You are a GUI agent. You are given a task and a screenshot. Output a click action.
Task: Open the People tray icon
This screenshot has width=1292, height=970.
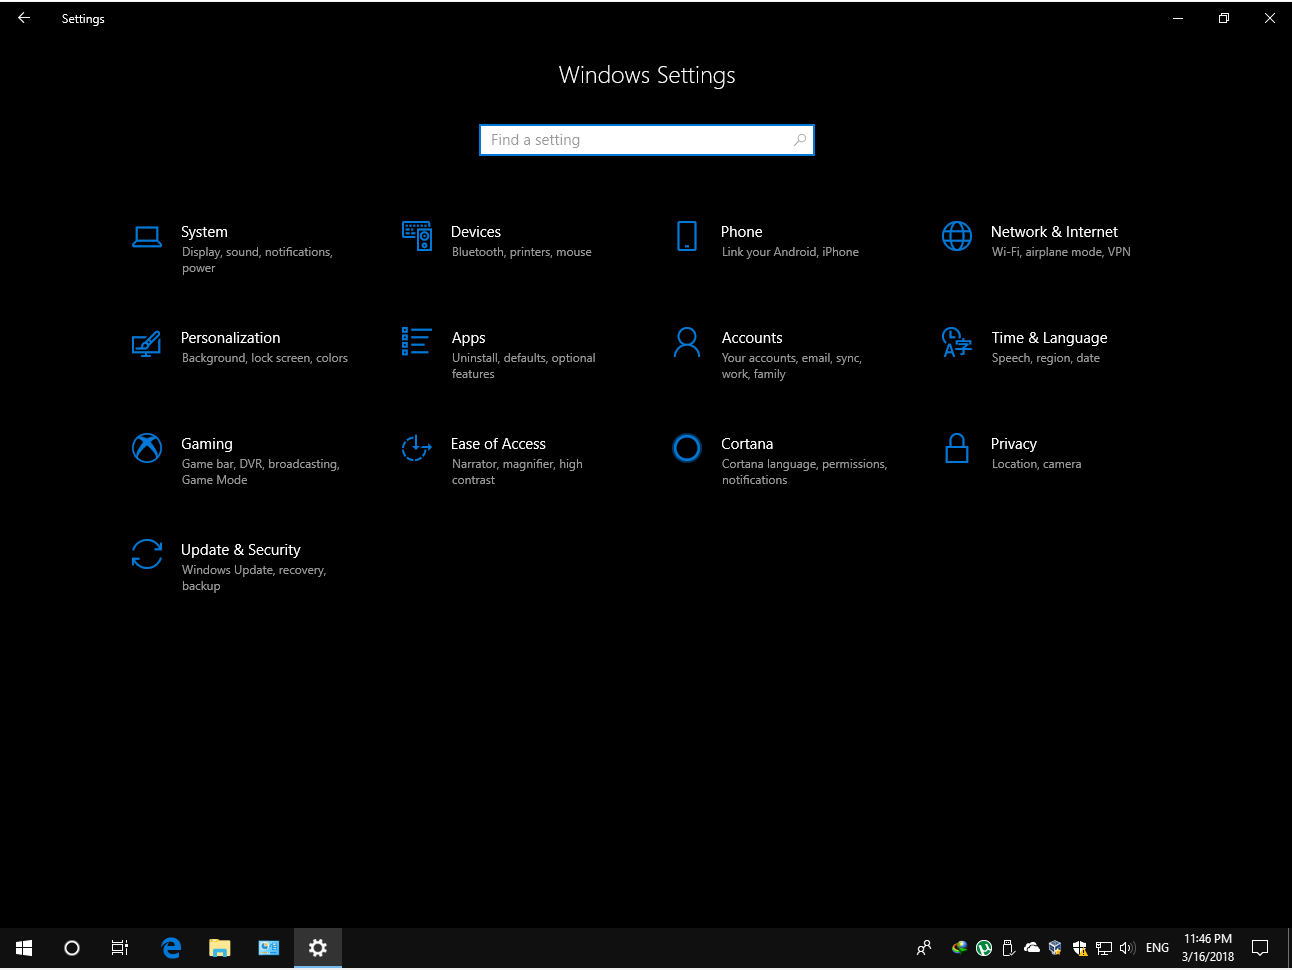pos(924,948)
